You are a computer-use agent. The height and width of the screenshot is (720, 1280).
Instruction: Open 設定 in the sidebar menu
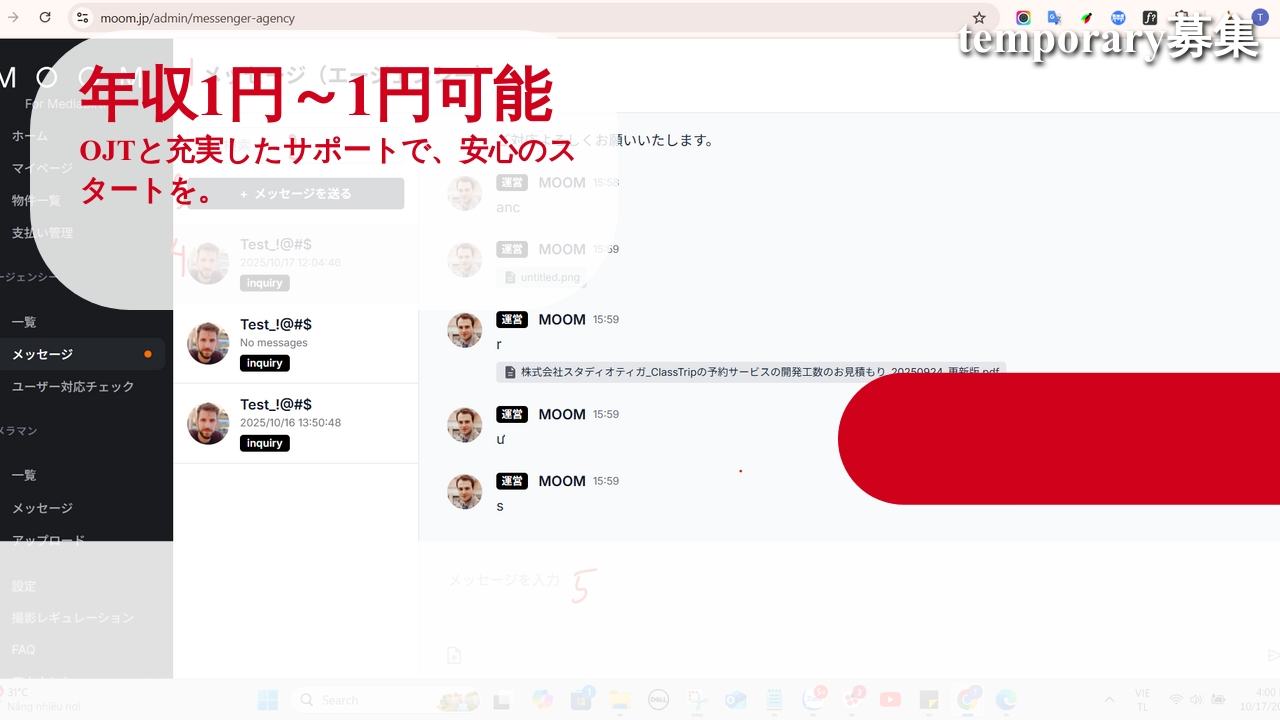23,586
